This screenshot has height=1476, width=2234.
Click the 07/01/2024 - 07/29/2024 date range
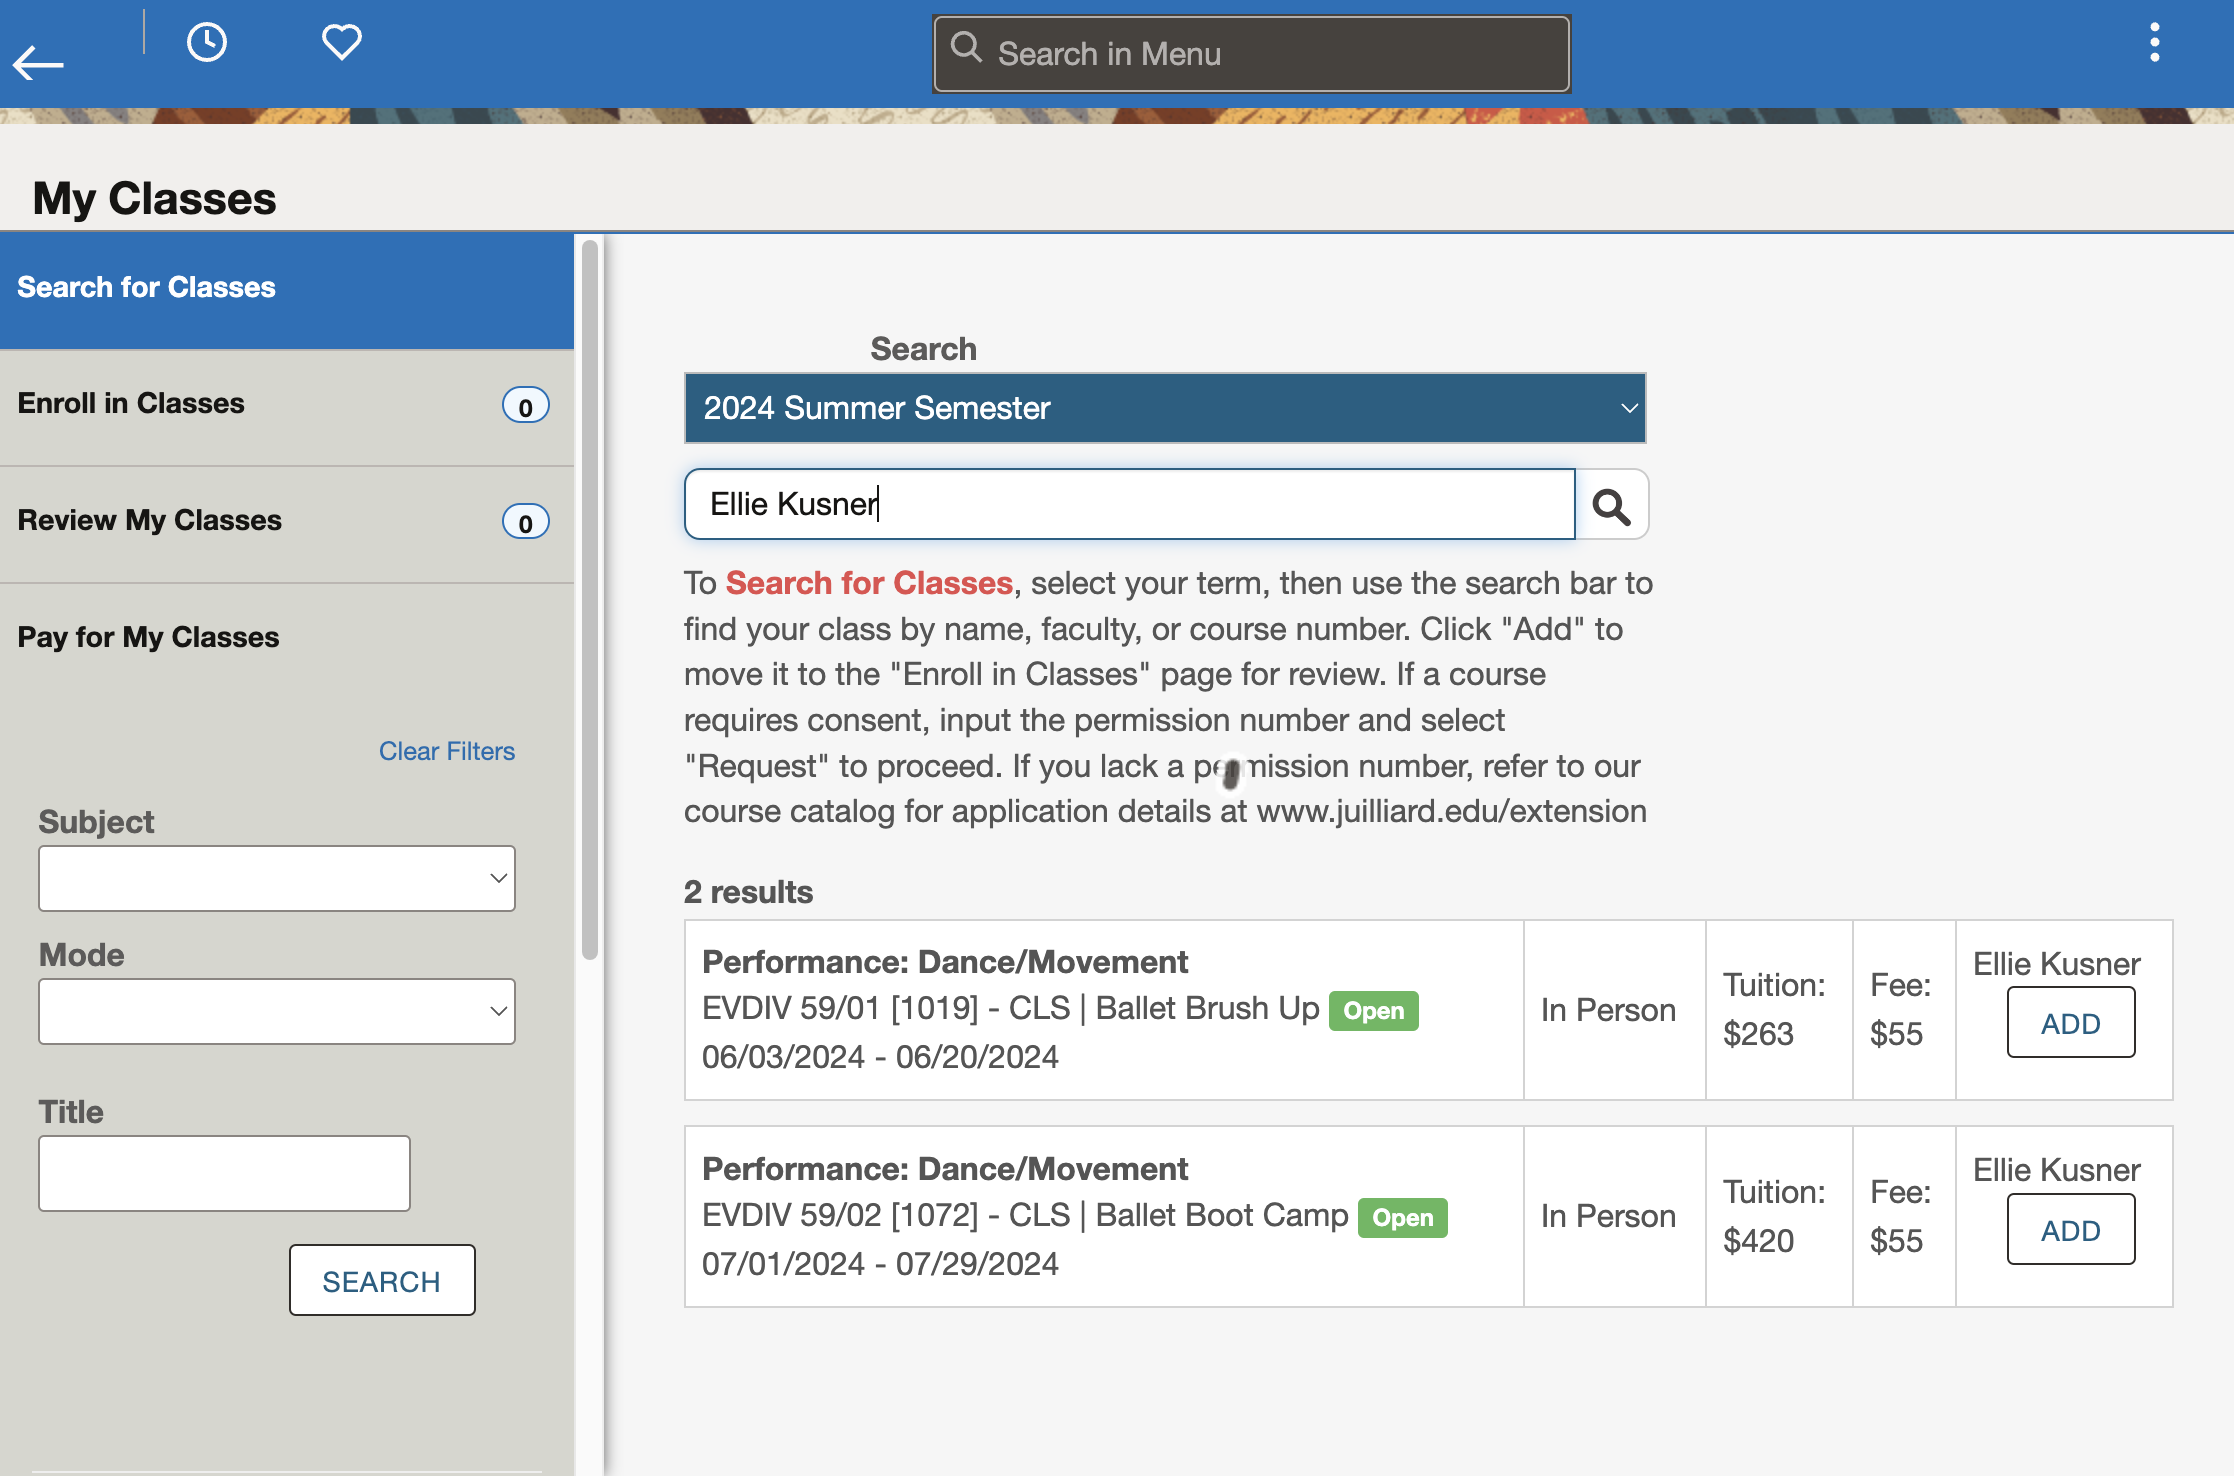[x=880, y=1264]
